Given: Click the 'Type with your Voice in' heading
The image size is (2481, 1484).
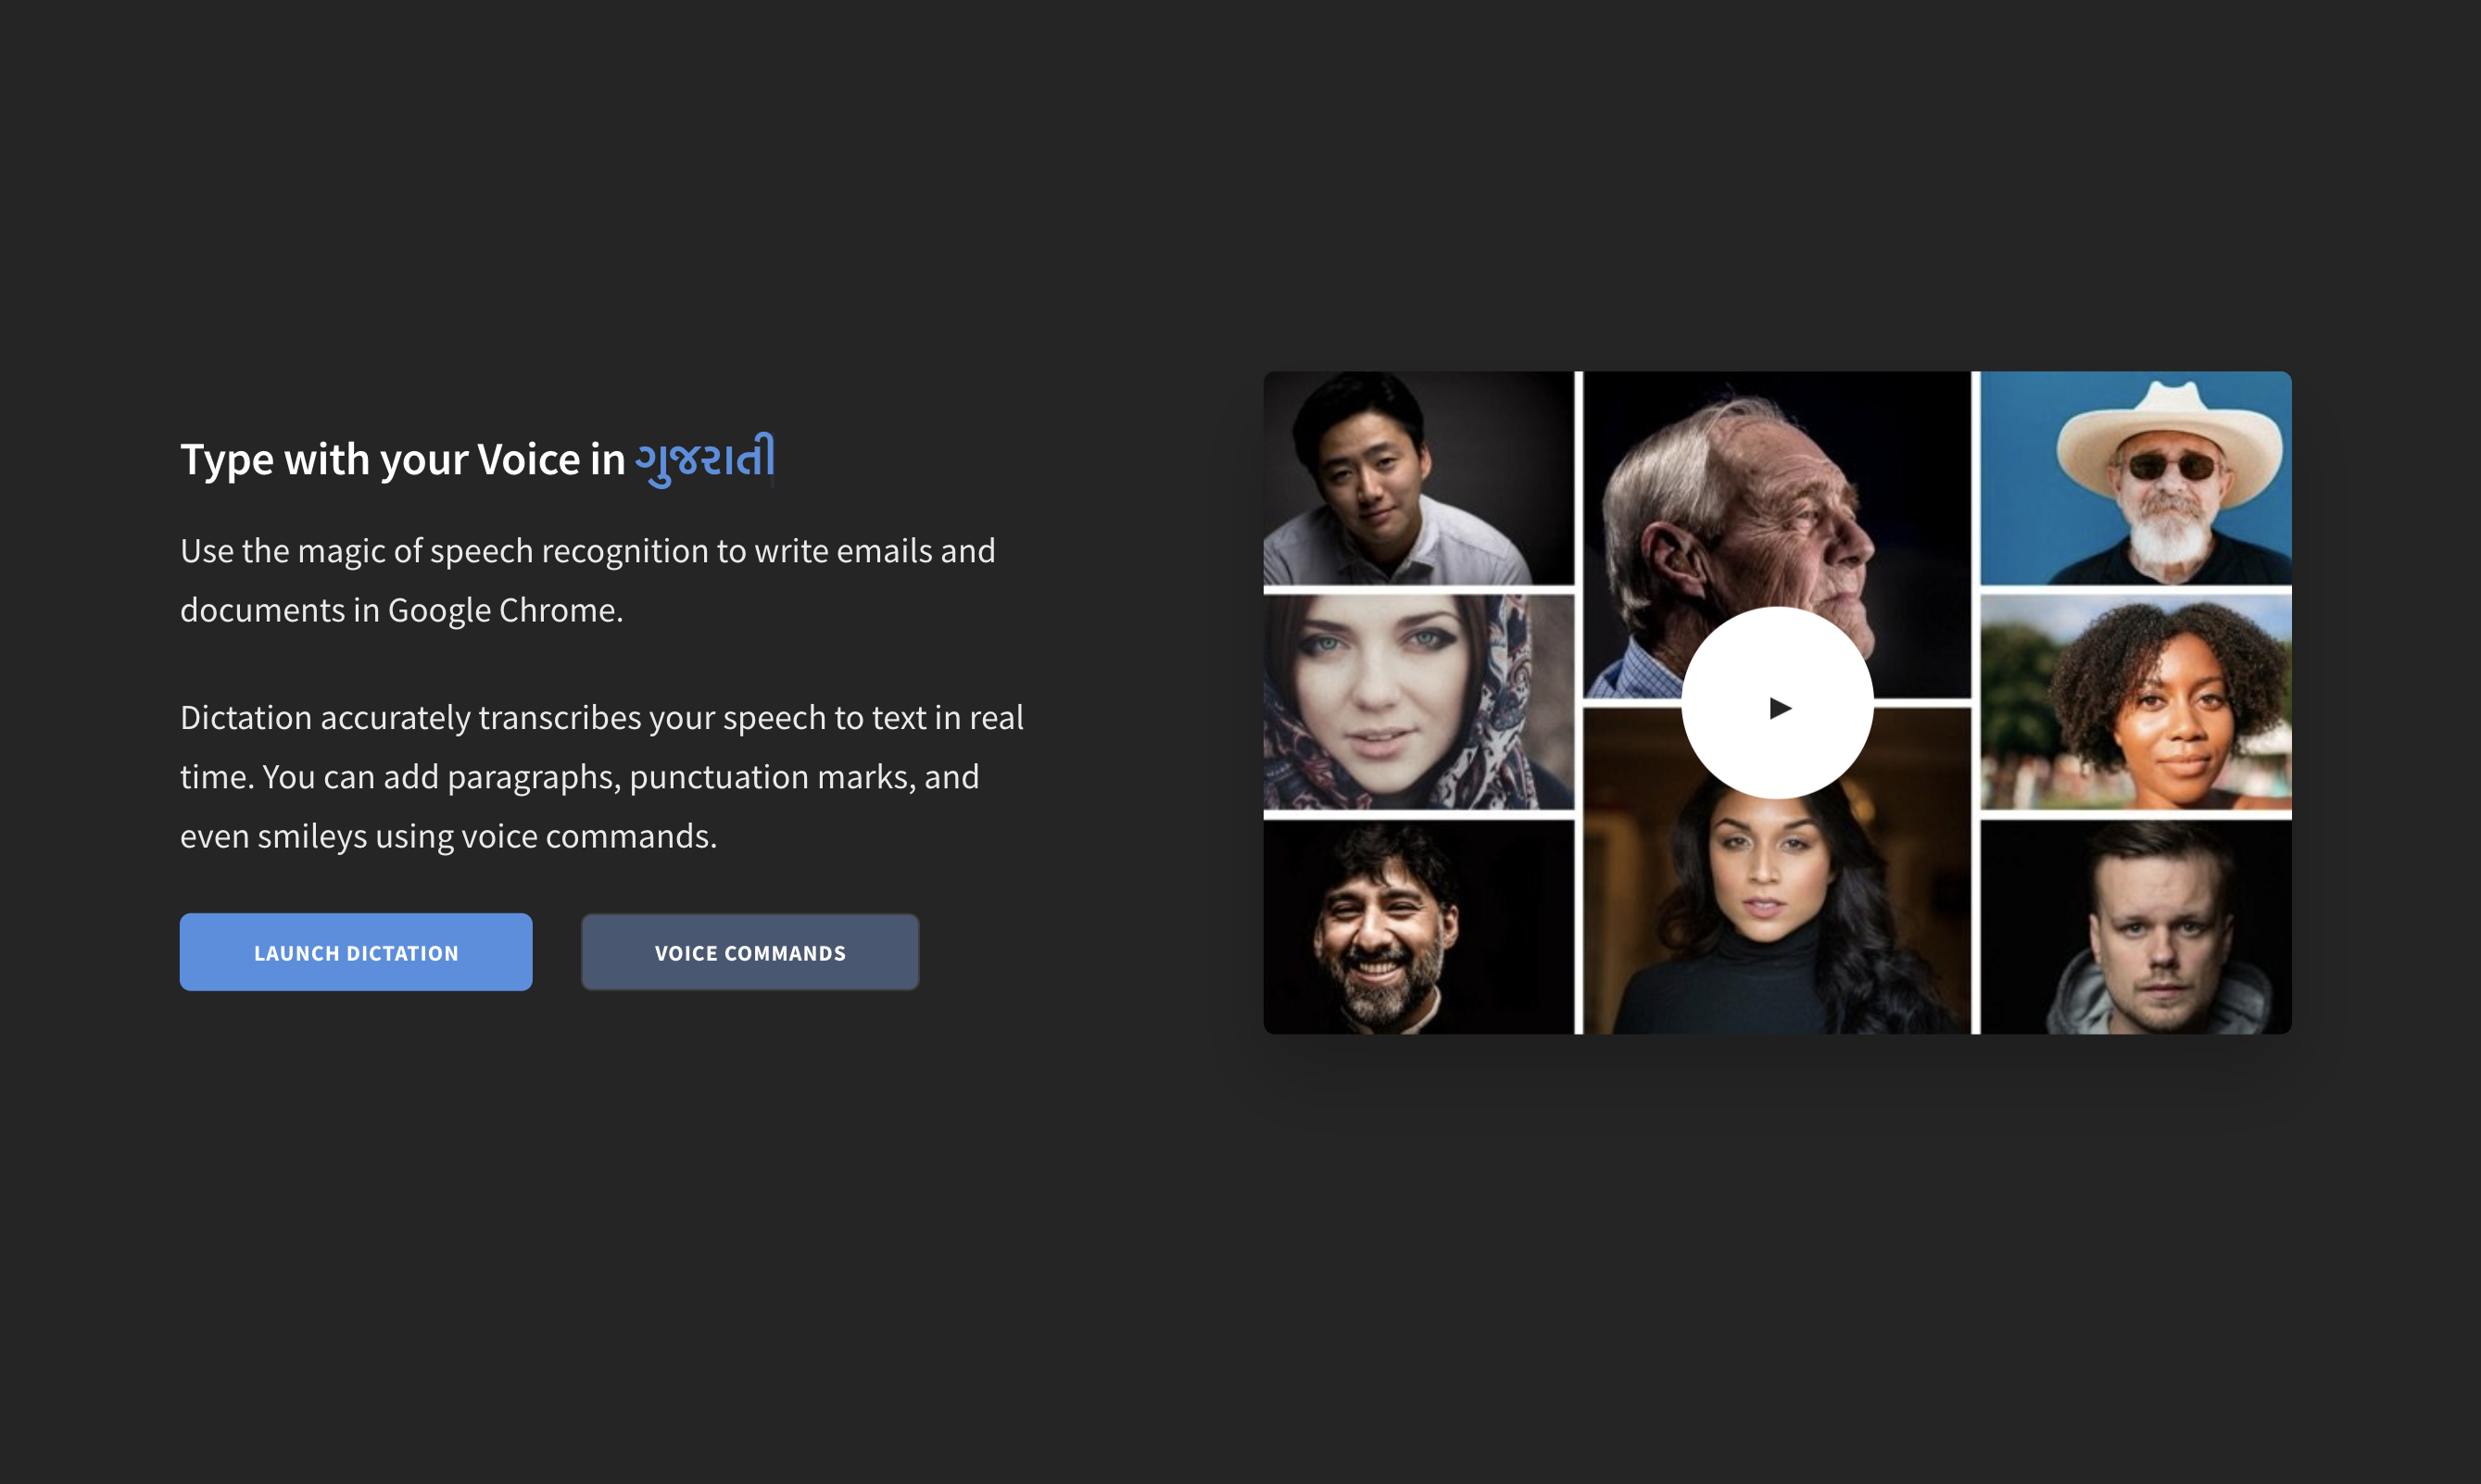Looking at the screenshot, I should 402,460.
